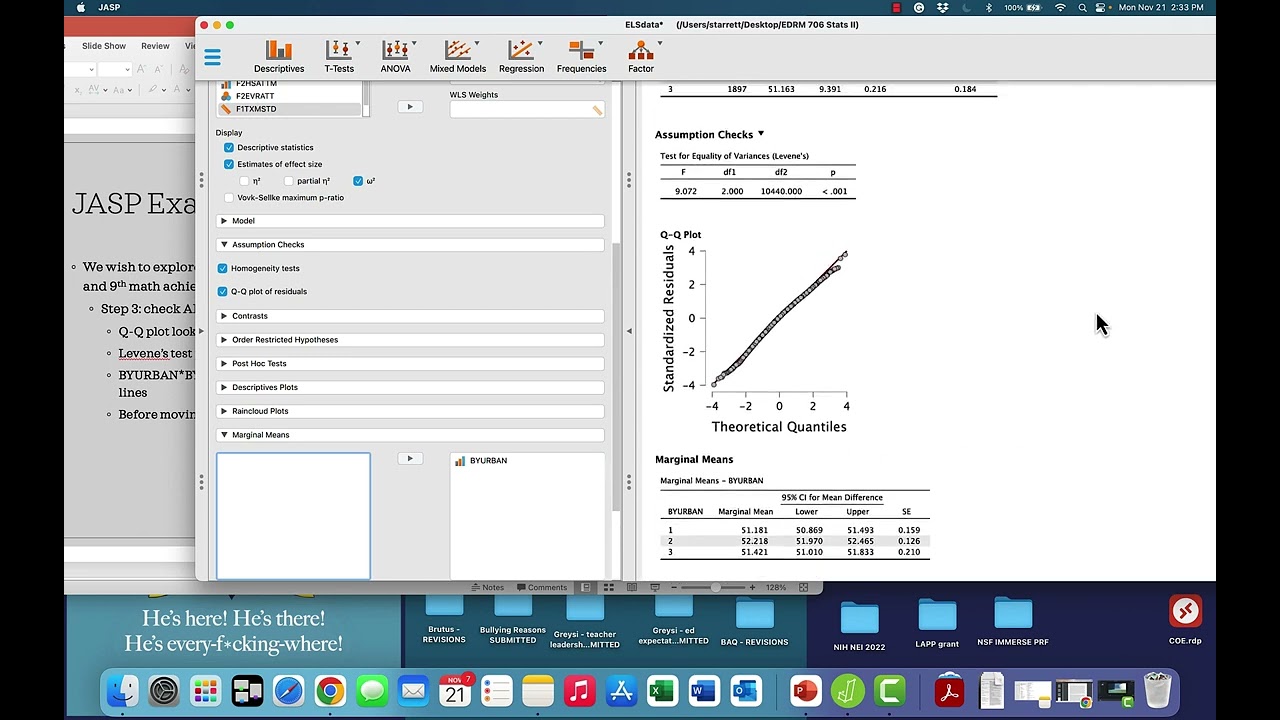Open JASP from the Dock

click(847, 691)
